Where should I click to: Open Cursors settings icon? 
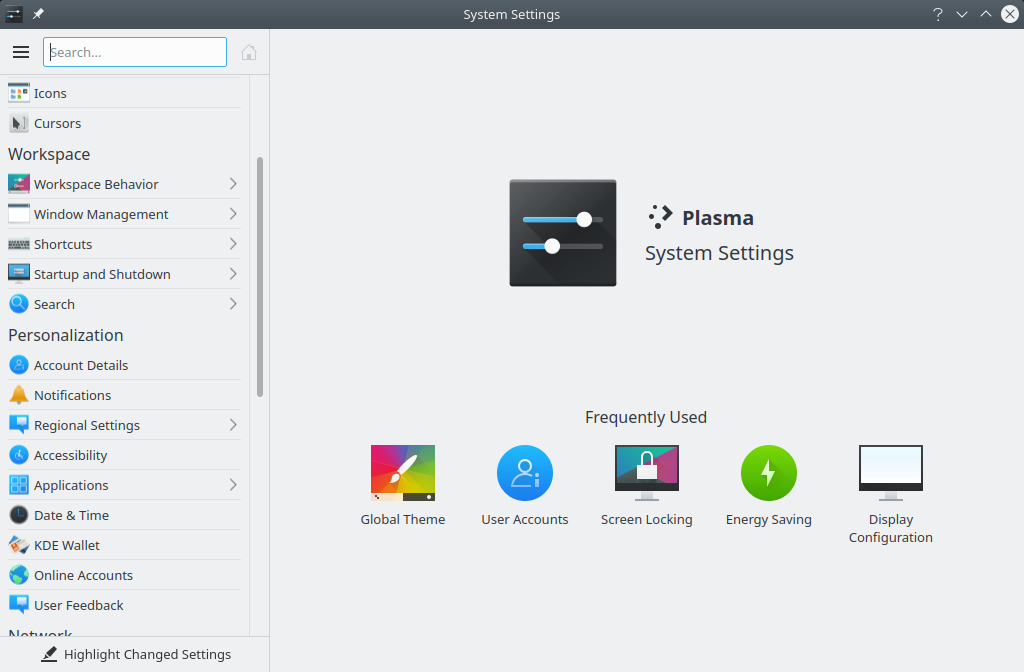coord(19,123)
